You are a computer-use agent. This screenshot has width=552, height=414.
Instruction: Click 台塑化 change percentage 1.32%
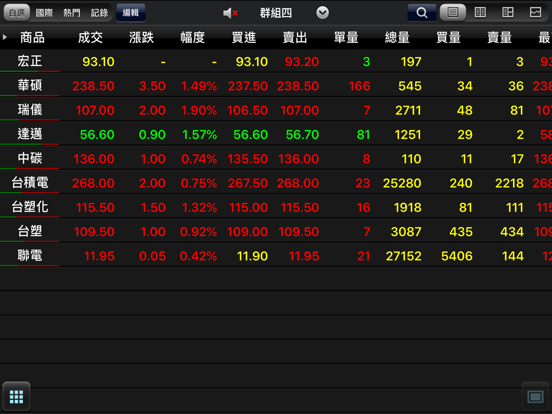199,207
